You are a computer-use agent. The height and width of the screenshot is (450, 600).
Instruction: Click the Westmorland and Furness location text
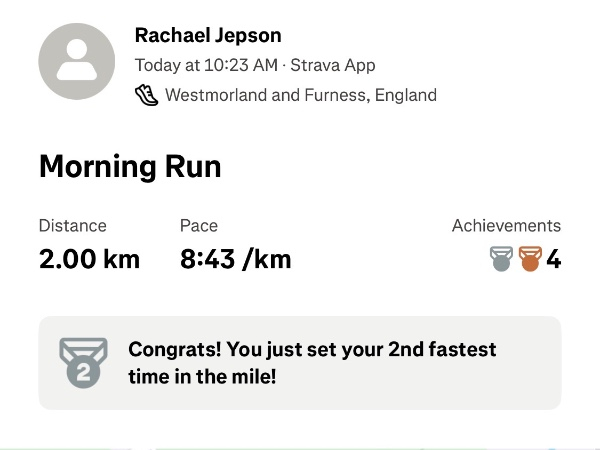point(300,96)
